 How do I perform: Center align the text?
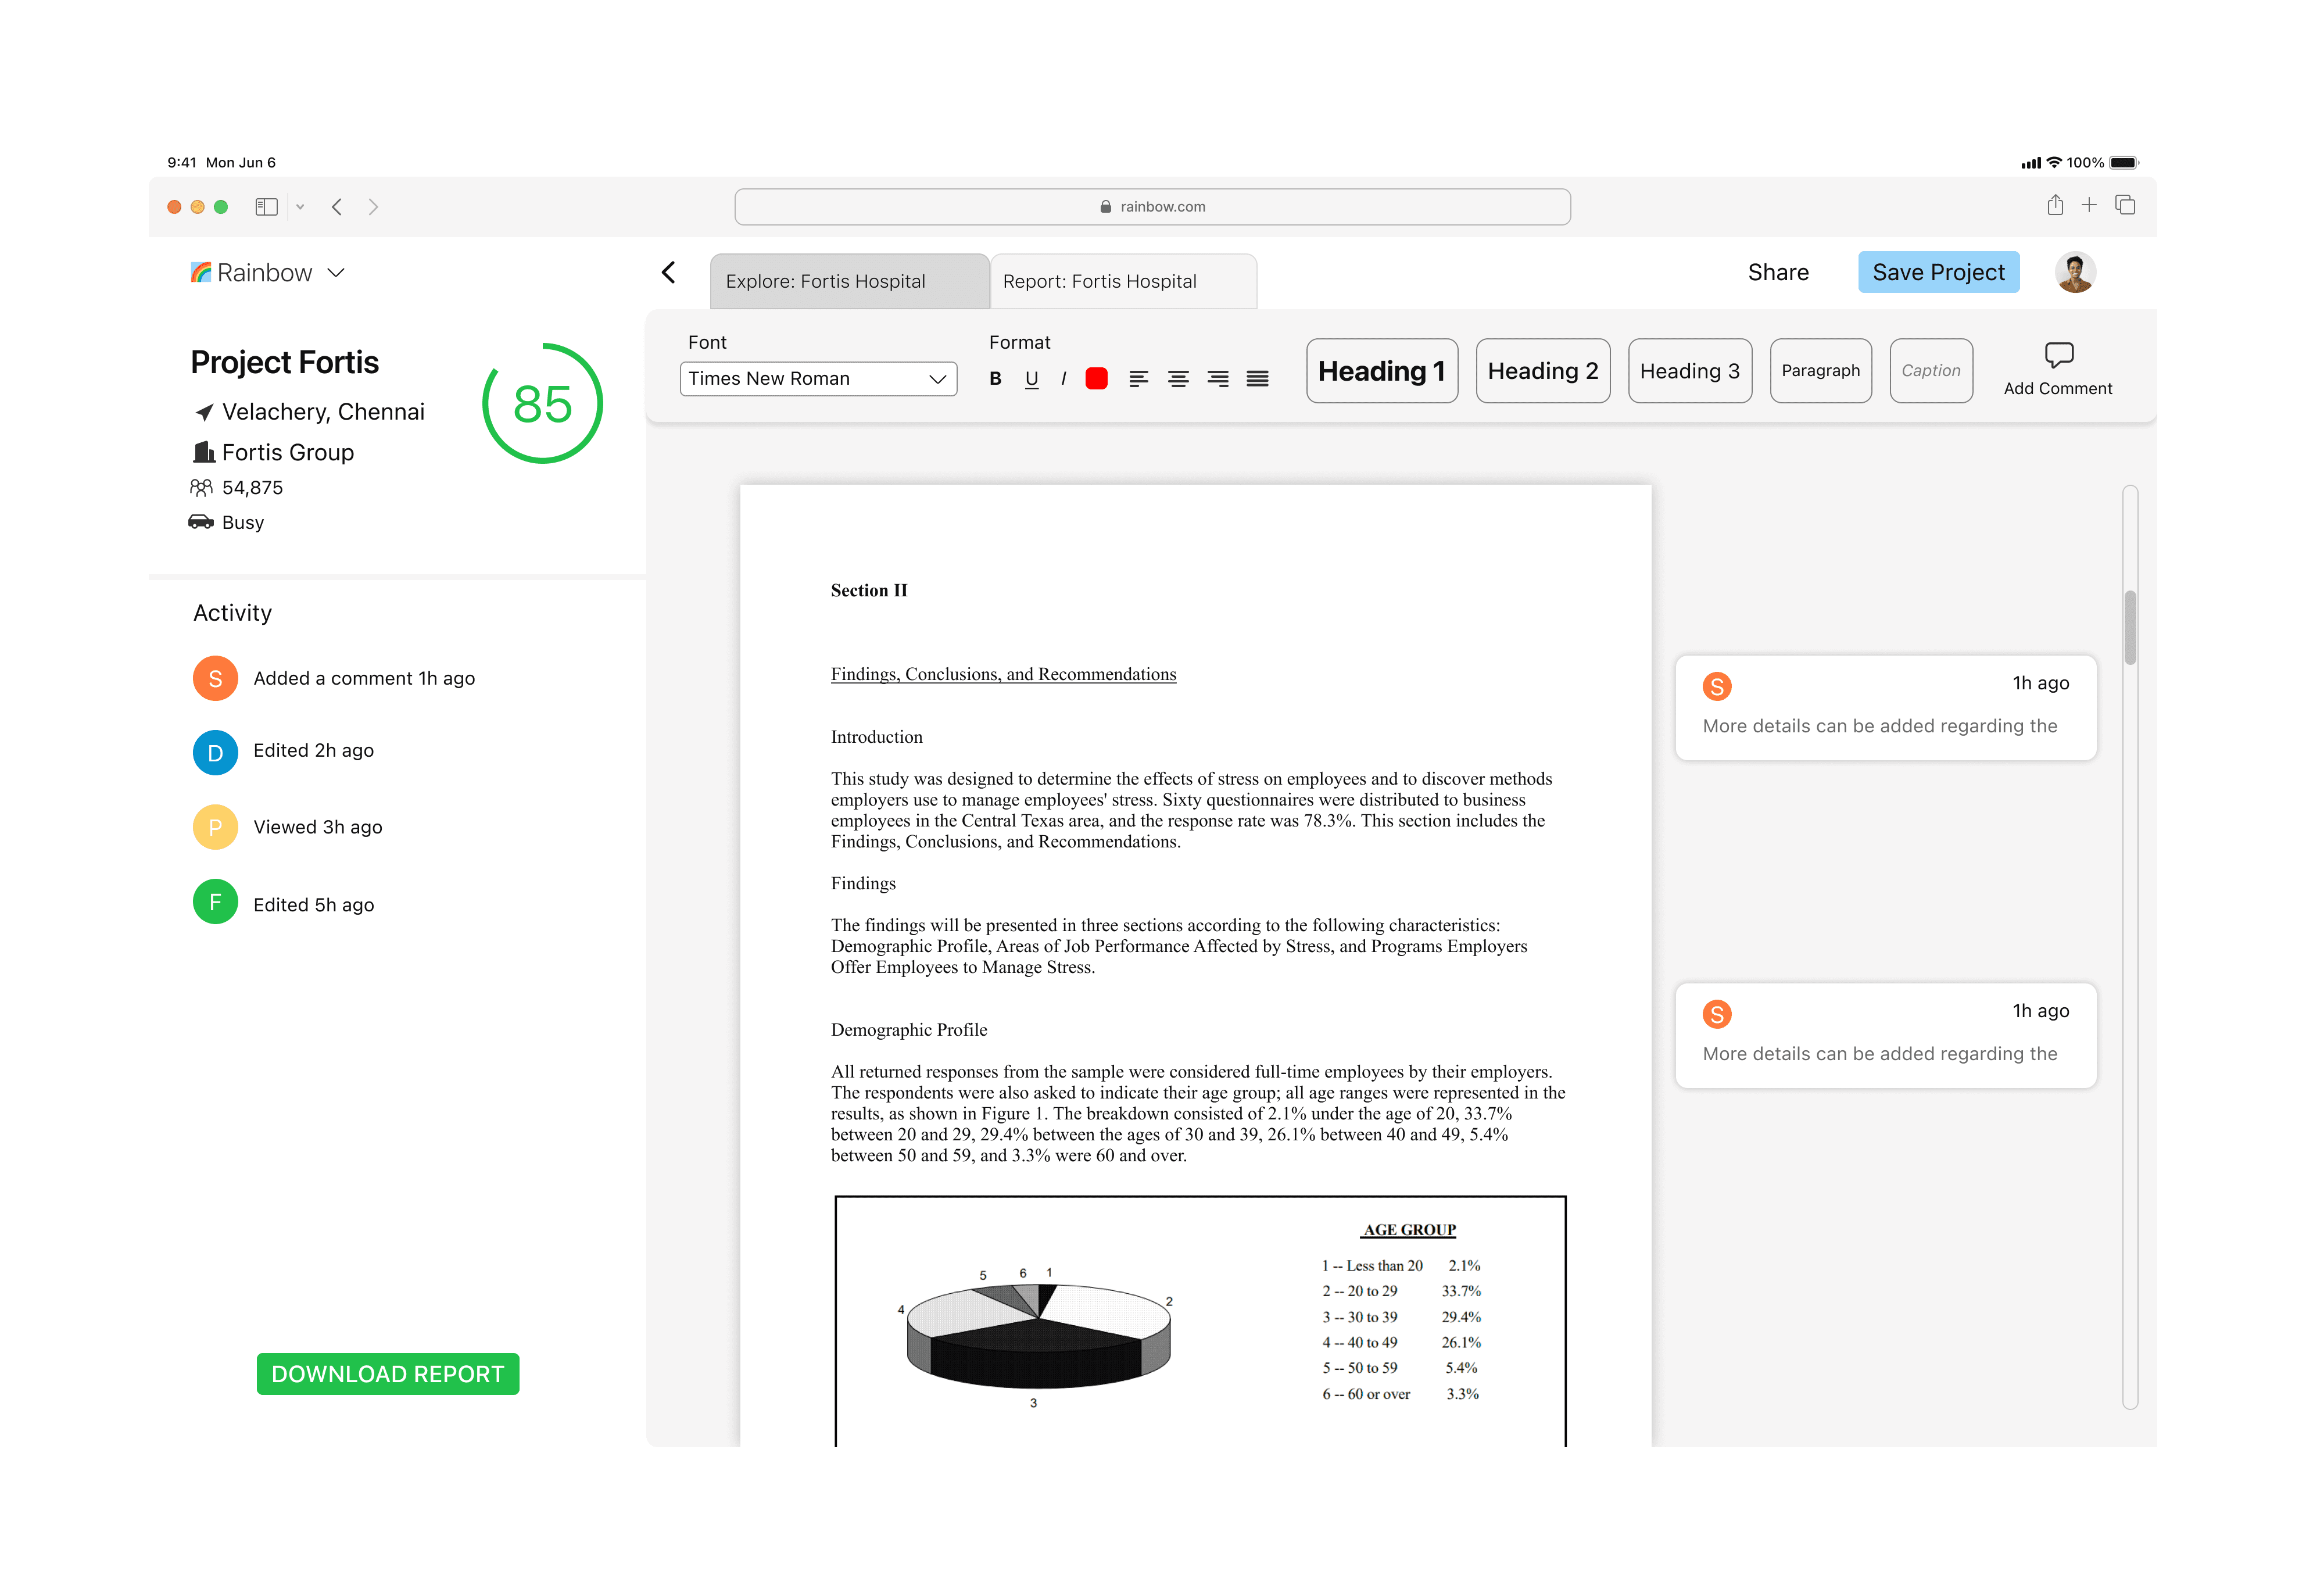coord(1178,379)
